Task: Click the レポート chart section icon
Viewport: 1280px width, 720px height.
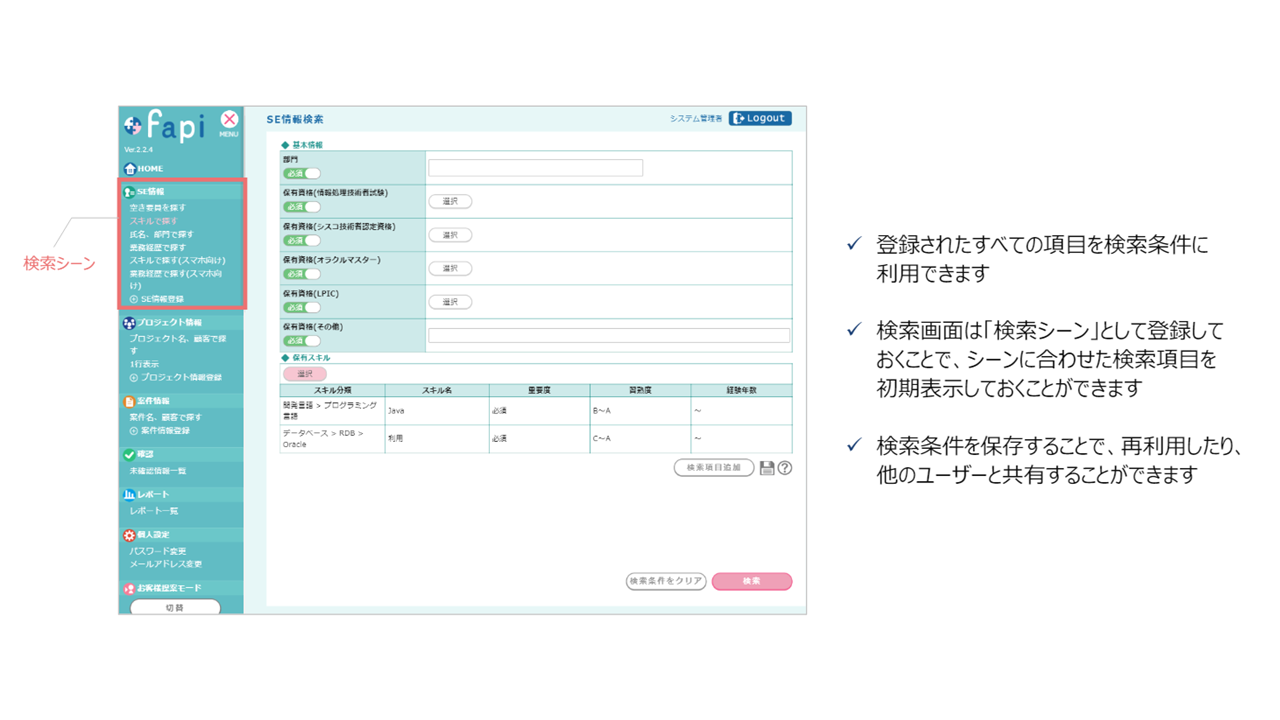Action: coord(129,495)
